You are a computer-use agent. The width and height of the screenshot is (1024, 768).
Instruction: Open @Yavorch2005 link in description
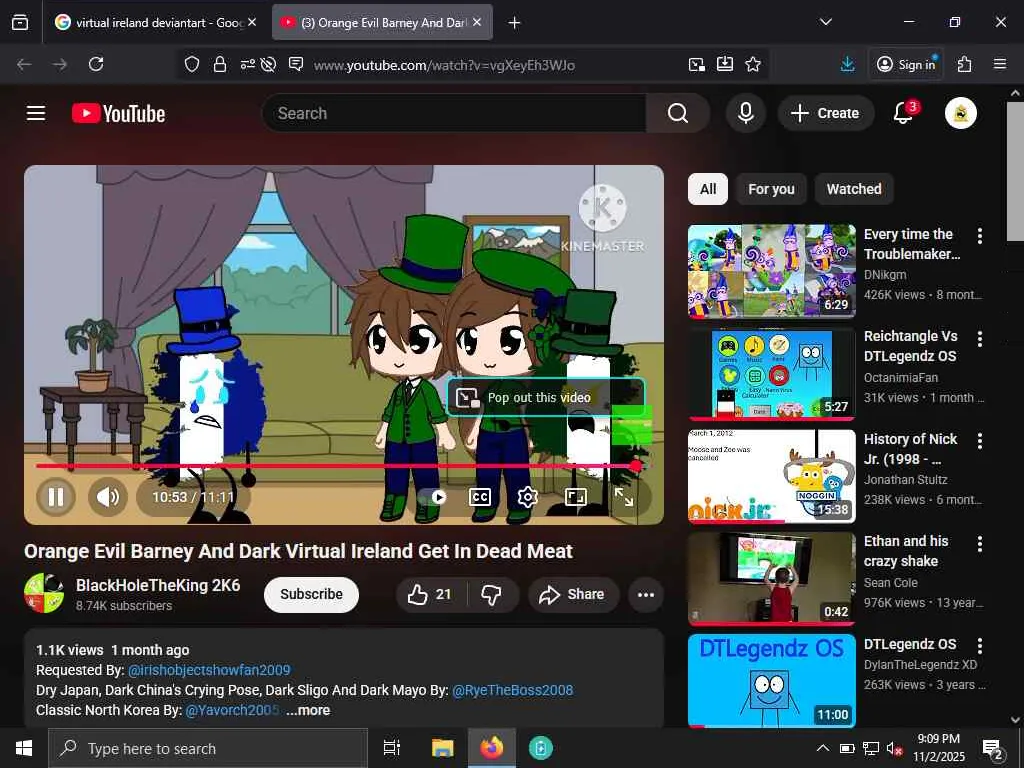point(232,711)
